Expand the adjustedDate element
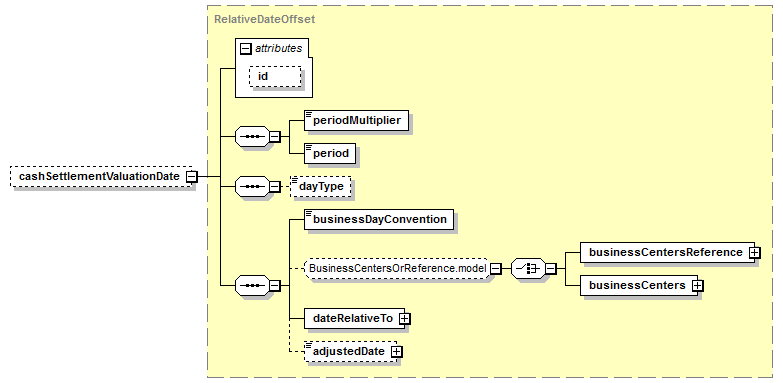 [x=396, y=352]
